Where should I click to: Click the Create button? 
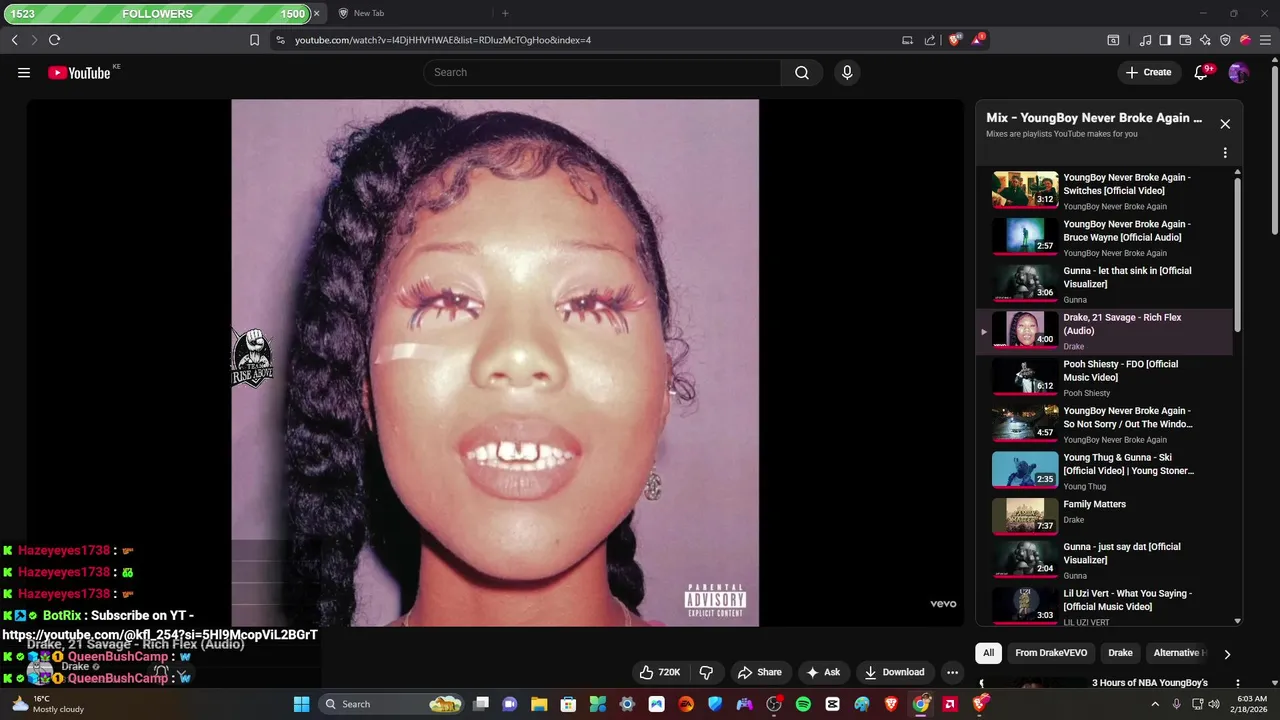(x=1148, y=72)
